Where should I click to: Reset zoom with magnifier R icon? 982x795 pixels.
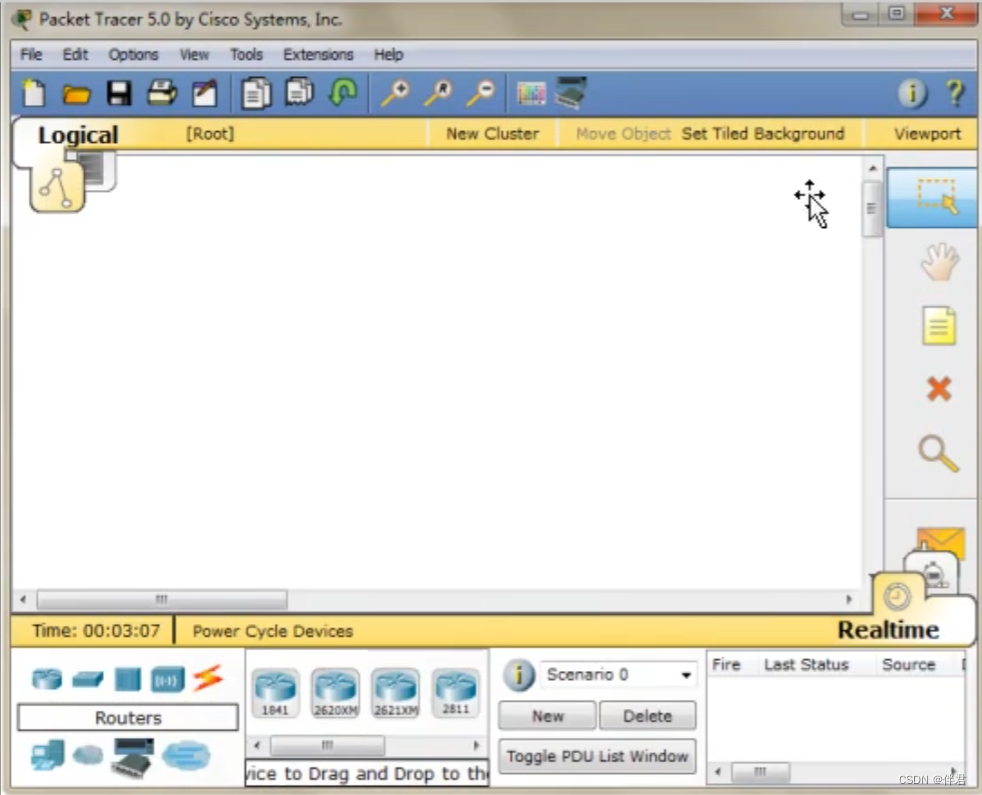(x=438, y=93)
